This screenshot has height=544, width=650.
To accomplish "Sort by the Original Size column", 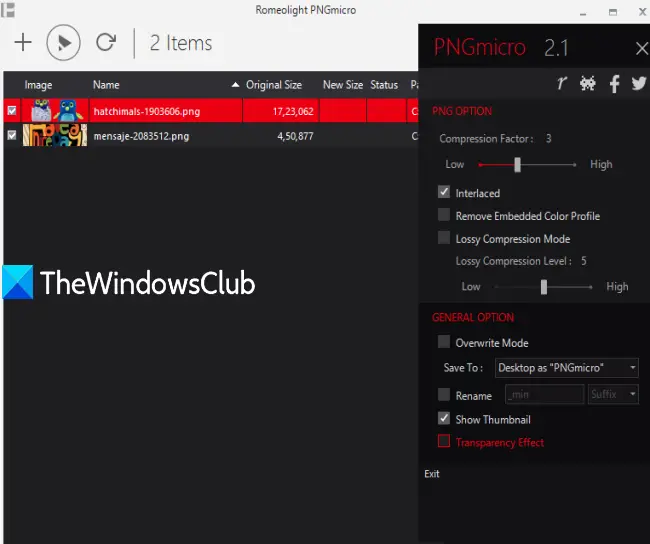I will click(274, 85).
